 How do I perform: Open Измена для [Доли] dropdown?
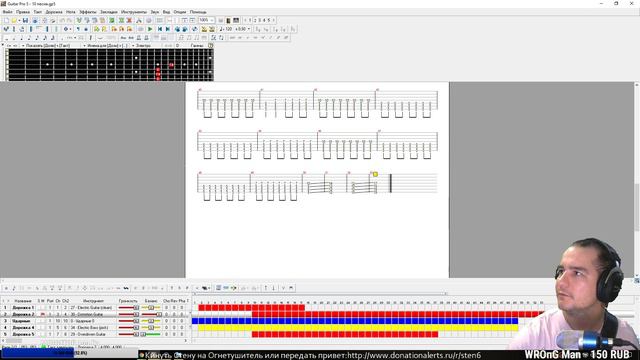pyautogui.click(x=105, y=46)
